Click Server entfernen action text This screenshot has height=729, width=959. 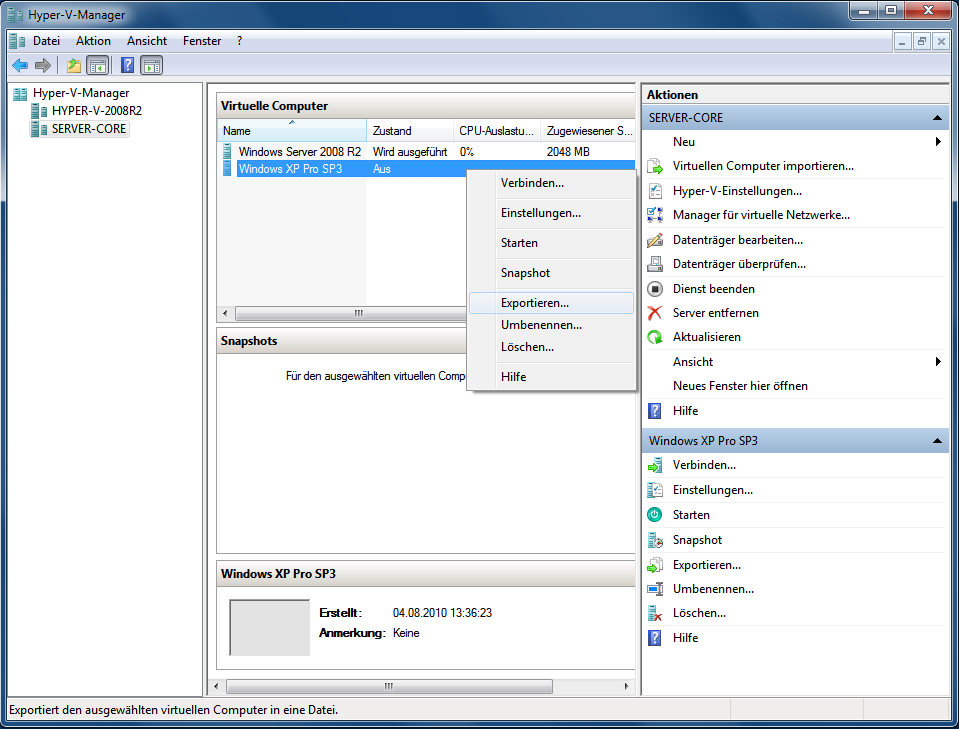[x=716, y=313]
